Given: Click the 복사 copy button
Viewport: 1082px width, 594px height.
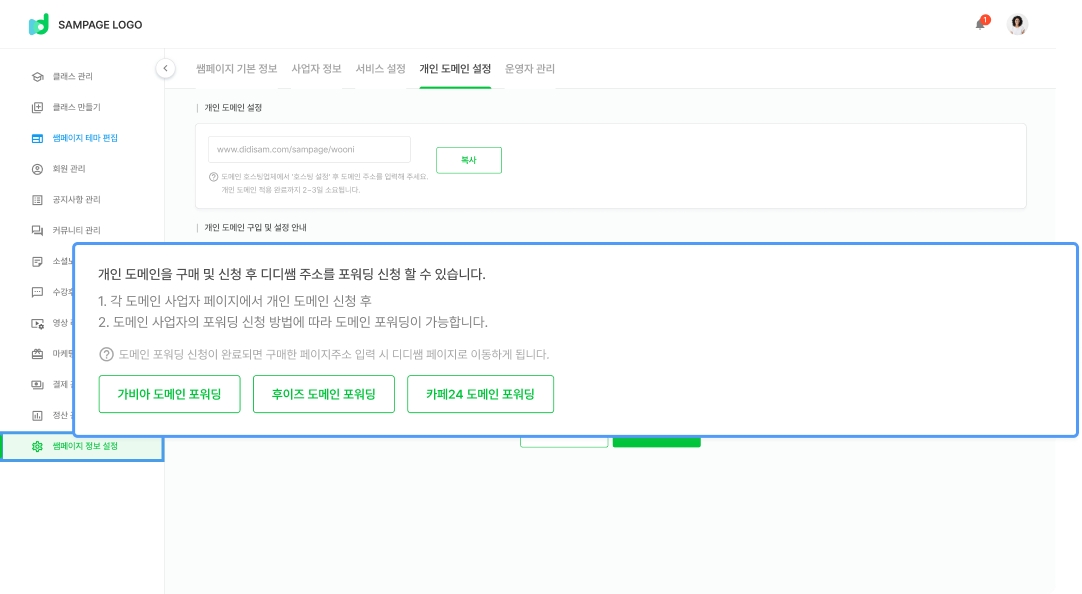Looking at the screenshot, I should pos(468,160).
